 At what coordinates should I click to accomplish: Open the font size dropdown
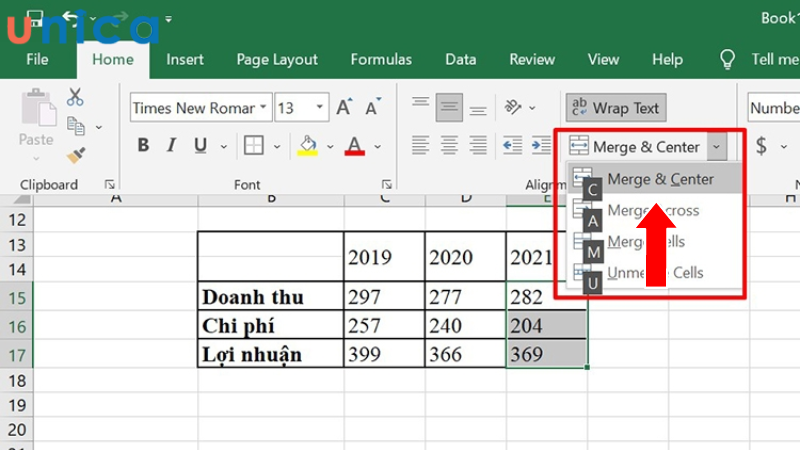tap(319, 107)
